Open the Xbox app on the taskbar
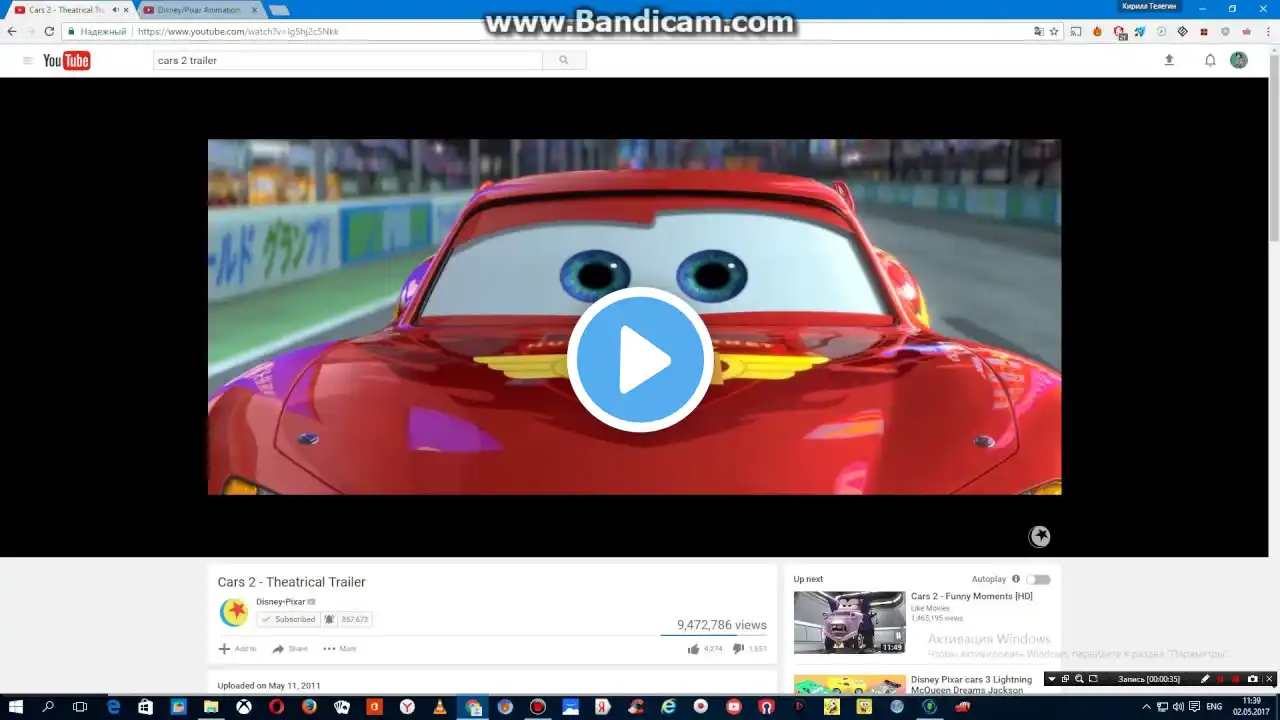The height and width of the screenshot is (720, 1280). coord(243,707)
